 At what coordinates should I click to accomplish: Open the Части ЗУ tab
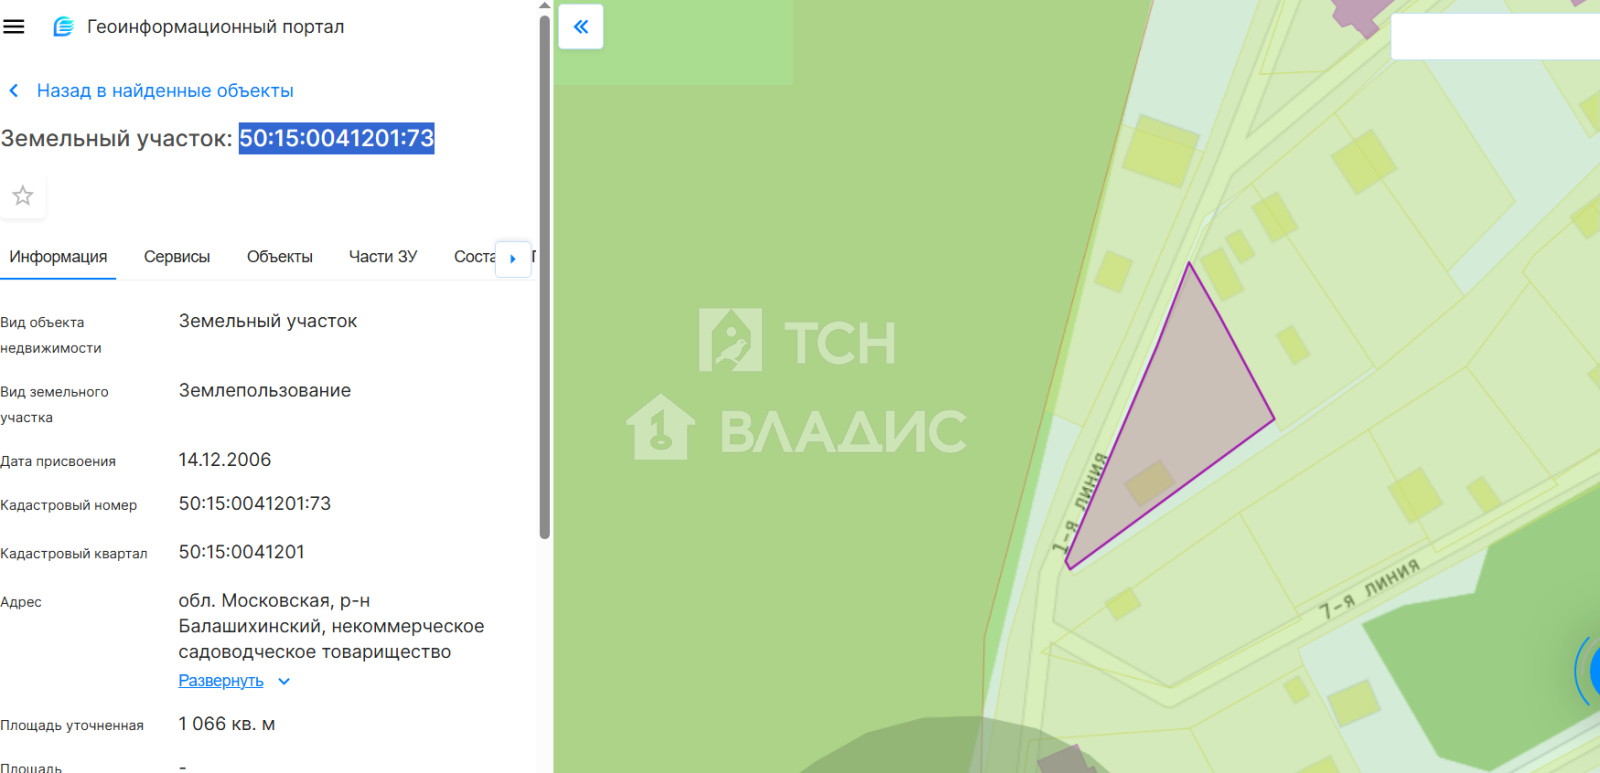pos(383,257)
